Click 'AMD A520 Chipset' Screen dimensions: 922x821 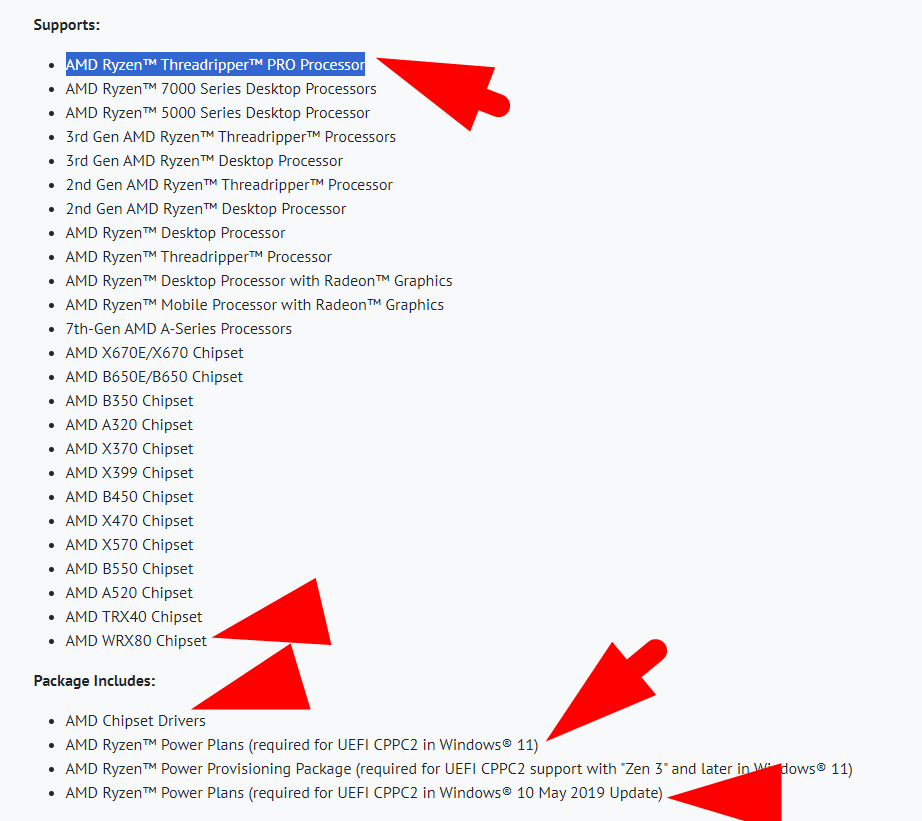129,593
